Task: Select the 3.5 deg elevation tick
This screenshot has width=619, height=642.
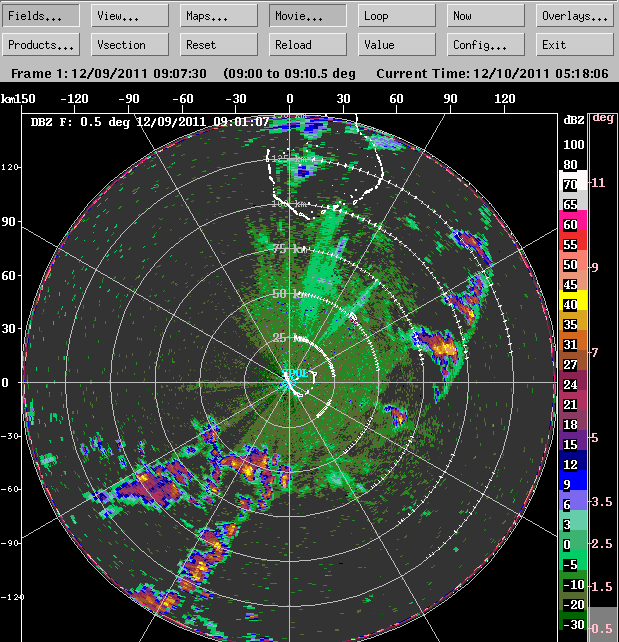Action: click(x=601, y=502)
